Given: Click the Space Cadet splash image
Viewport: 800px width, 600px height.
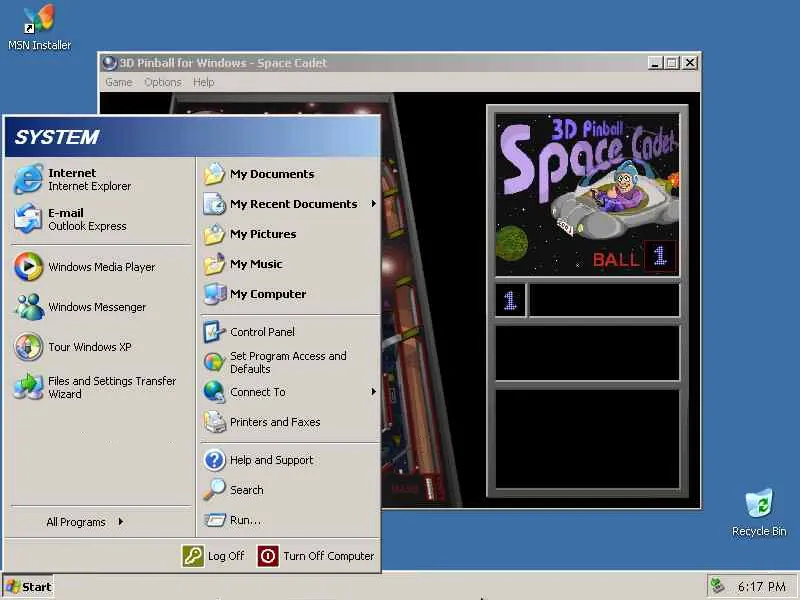Looking at the screenshot, I should tap(587, 194).
